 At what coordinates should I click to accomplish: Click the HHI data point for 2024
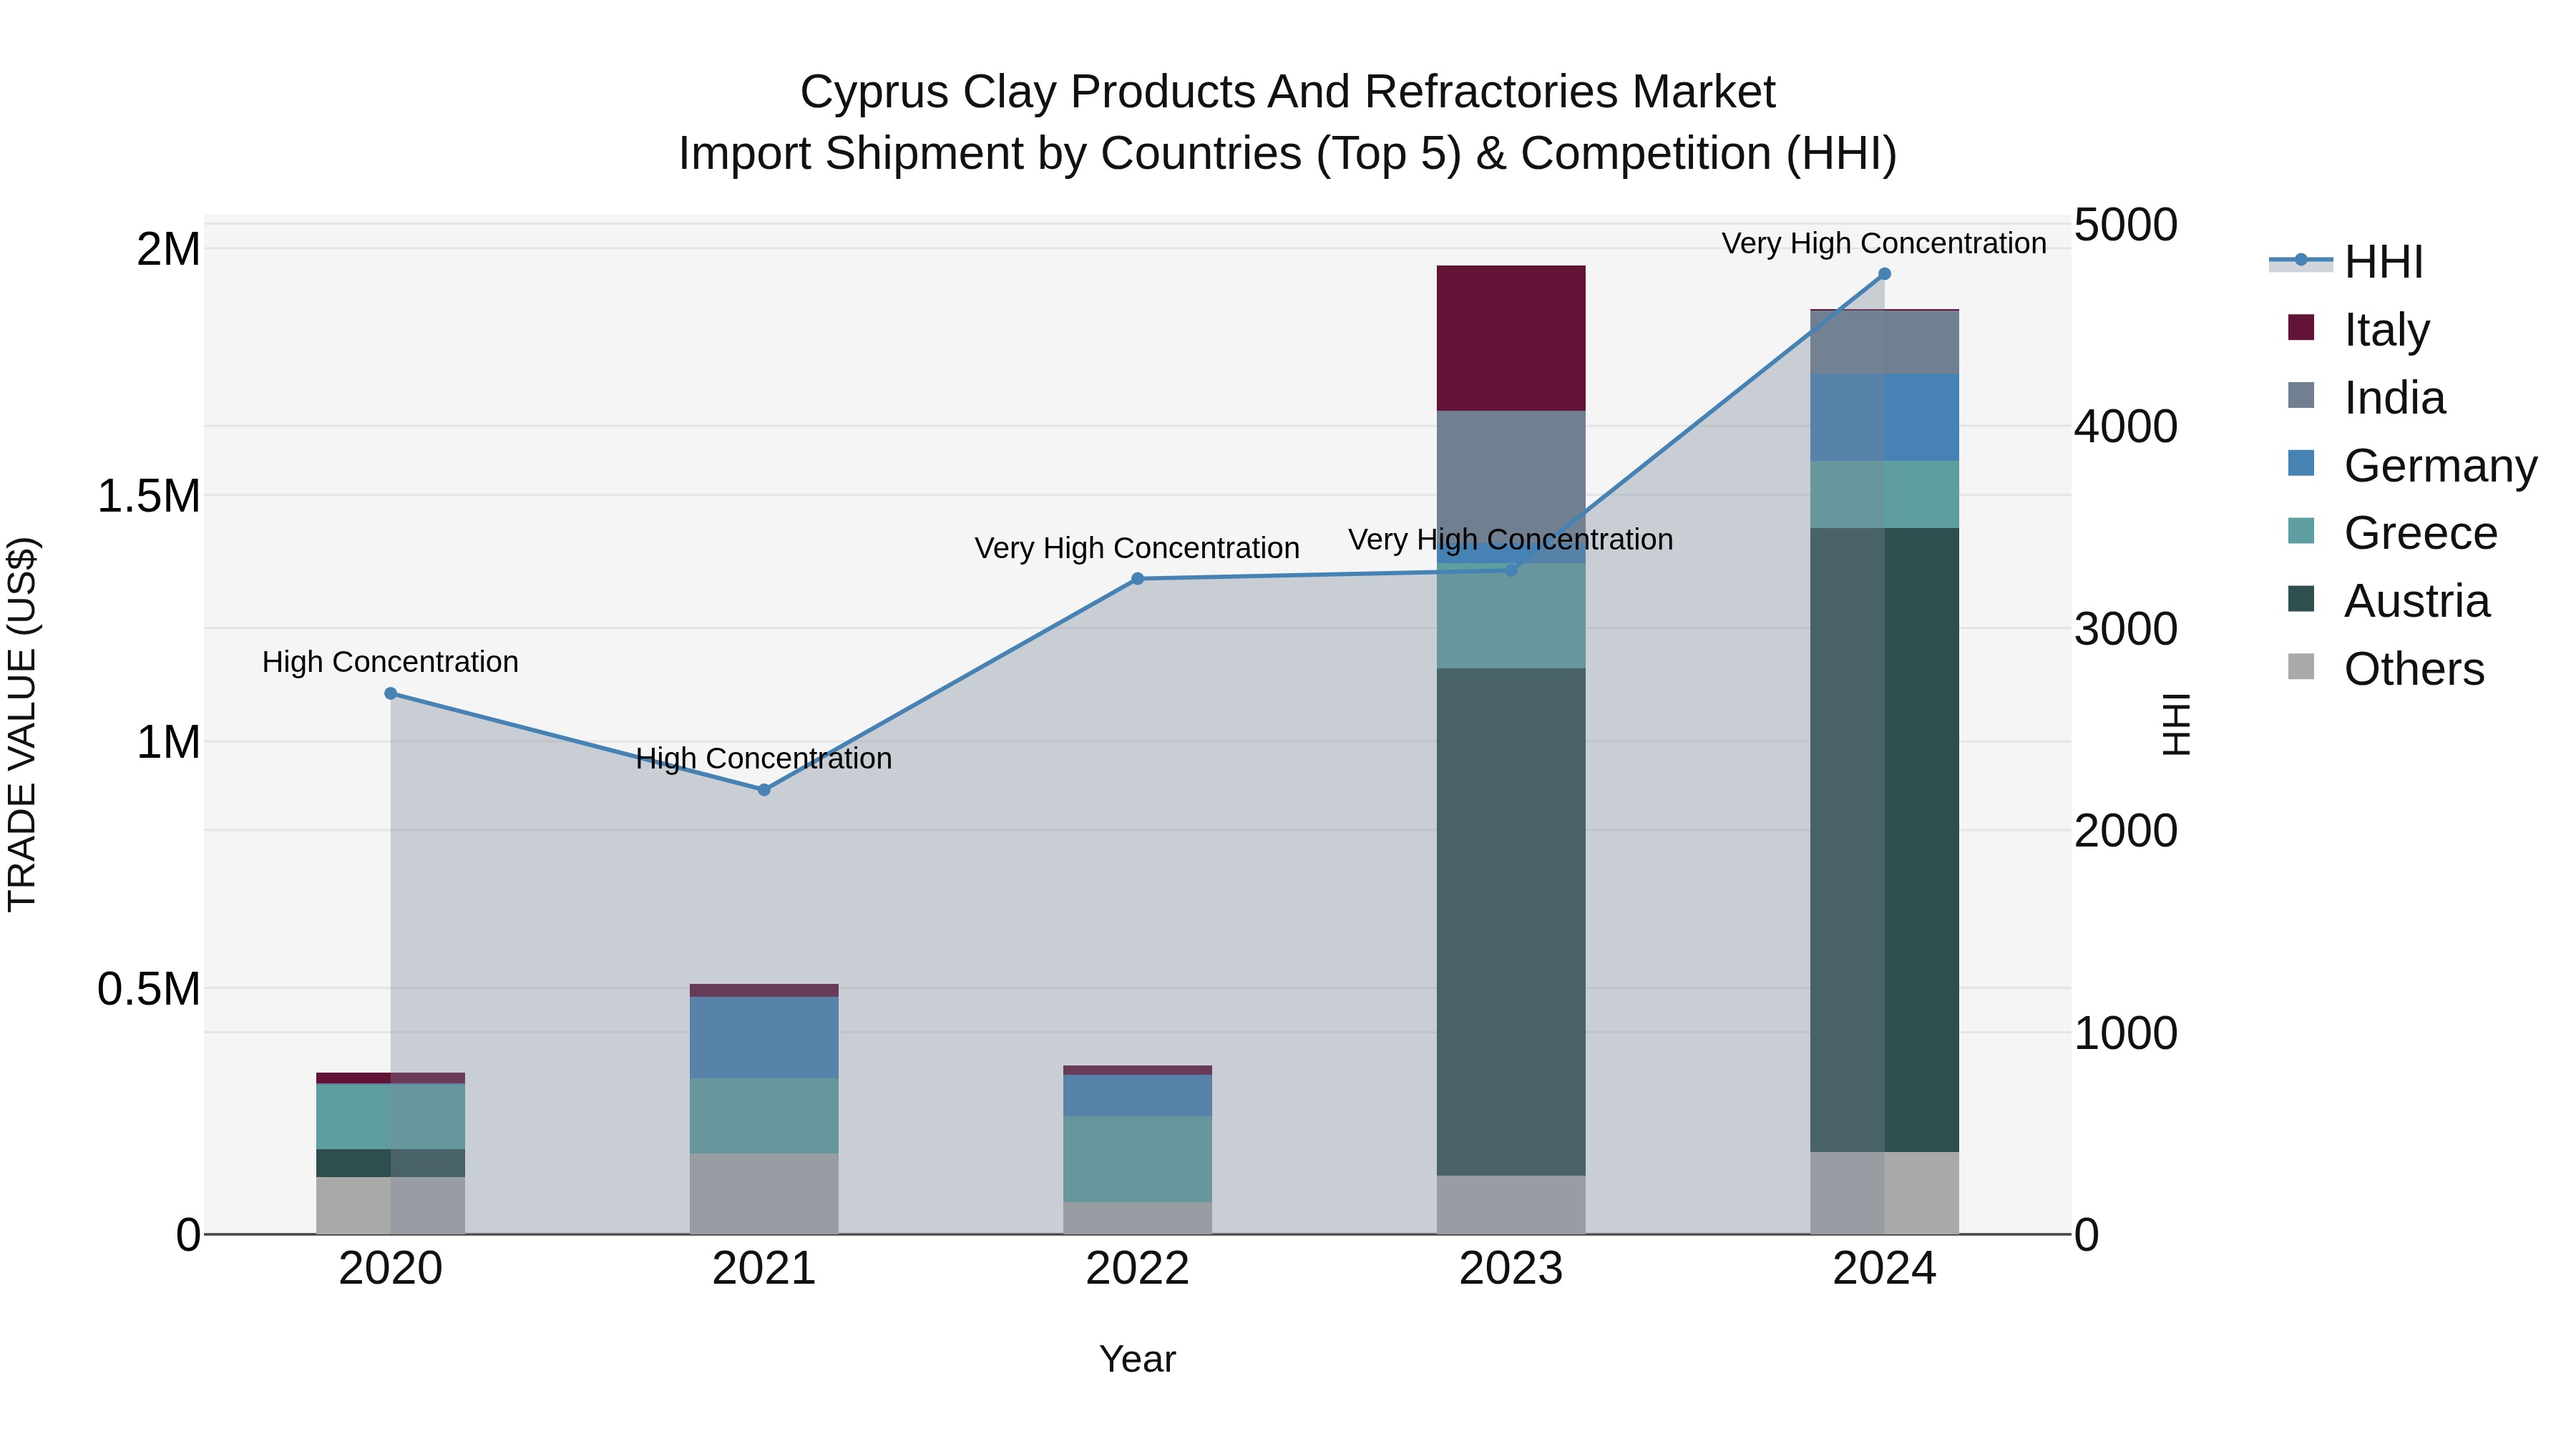click(1884, 274)
